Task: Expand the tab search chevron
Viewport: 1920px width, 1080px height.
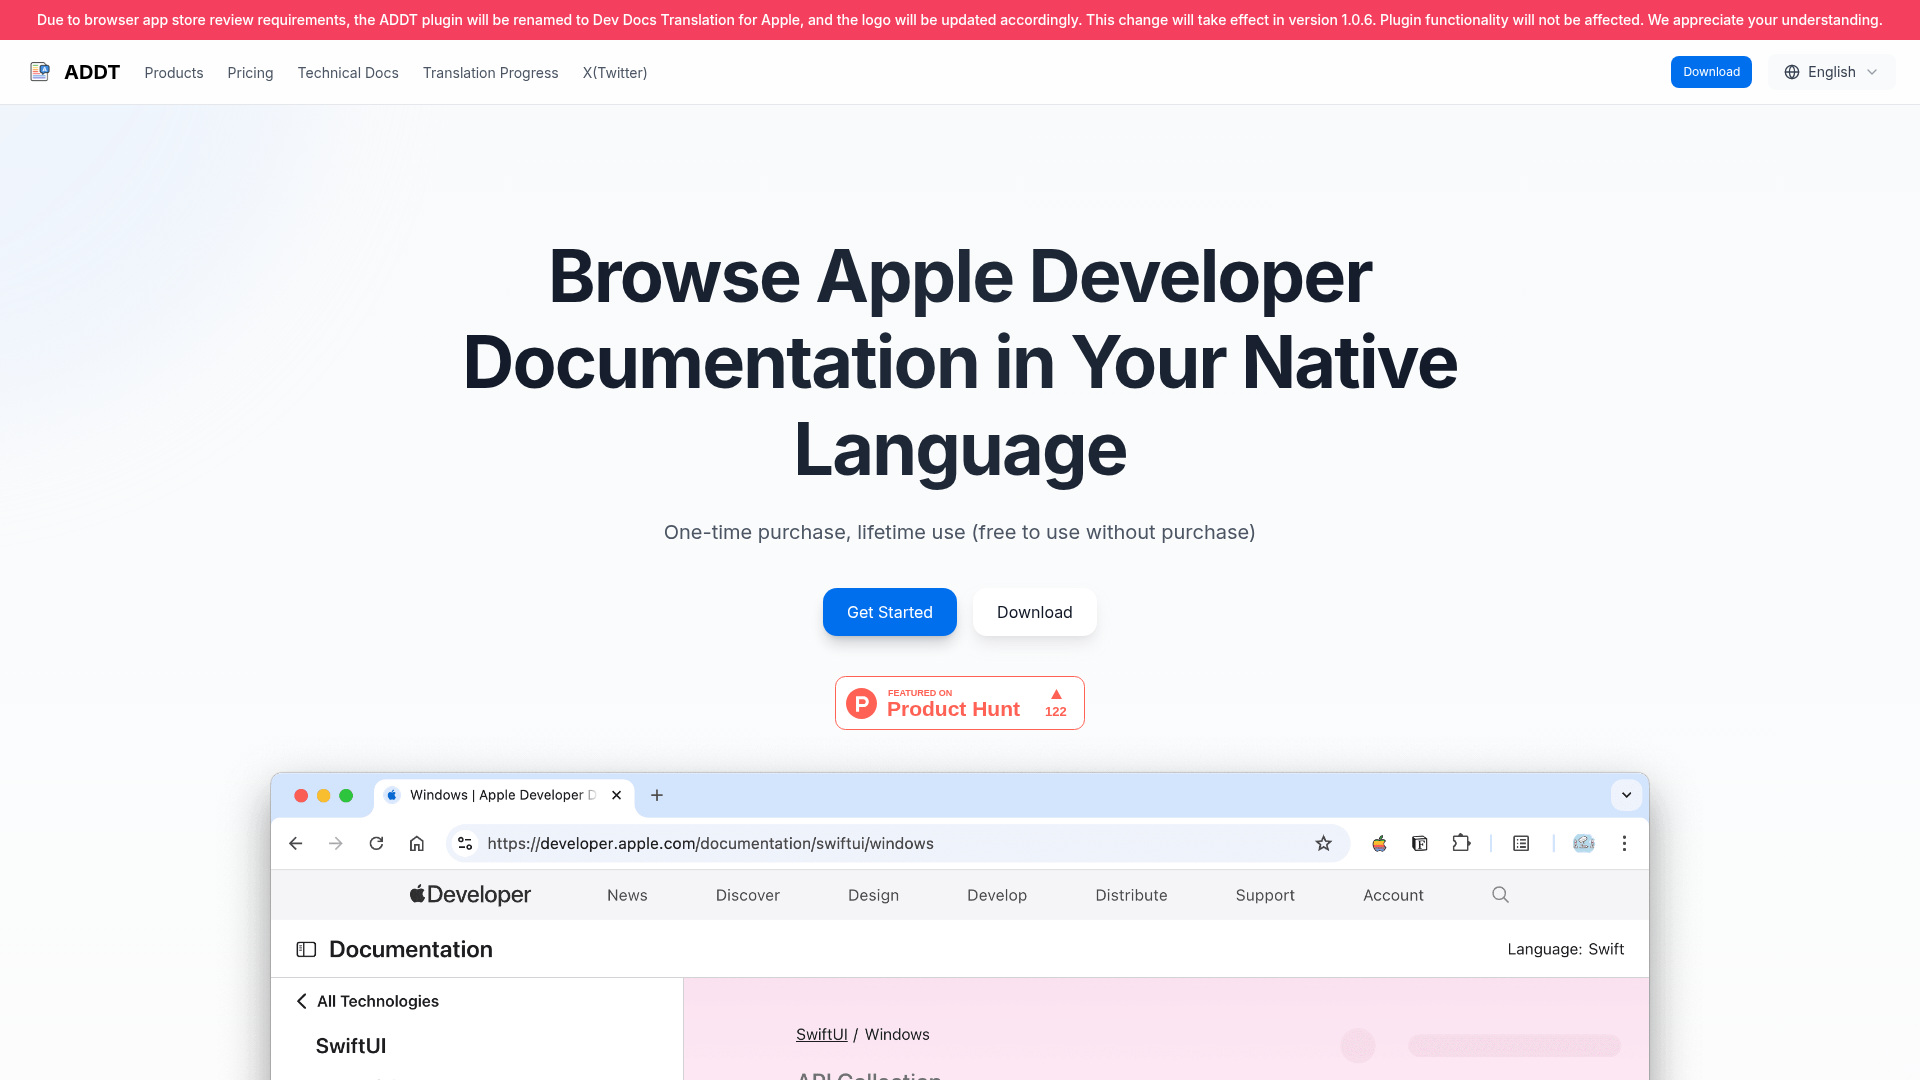Action: pyautogui.click(x=1627, y=795)
